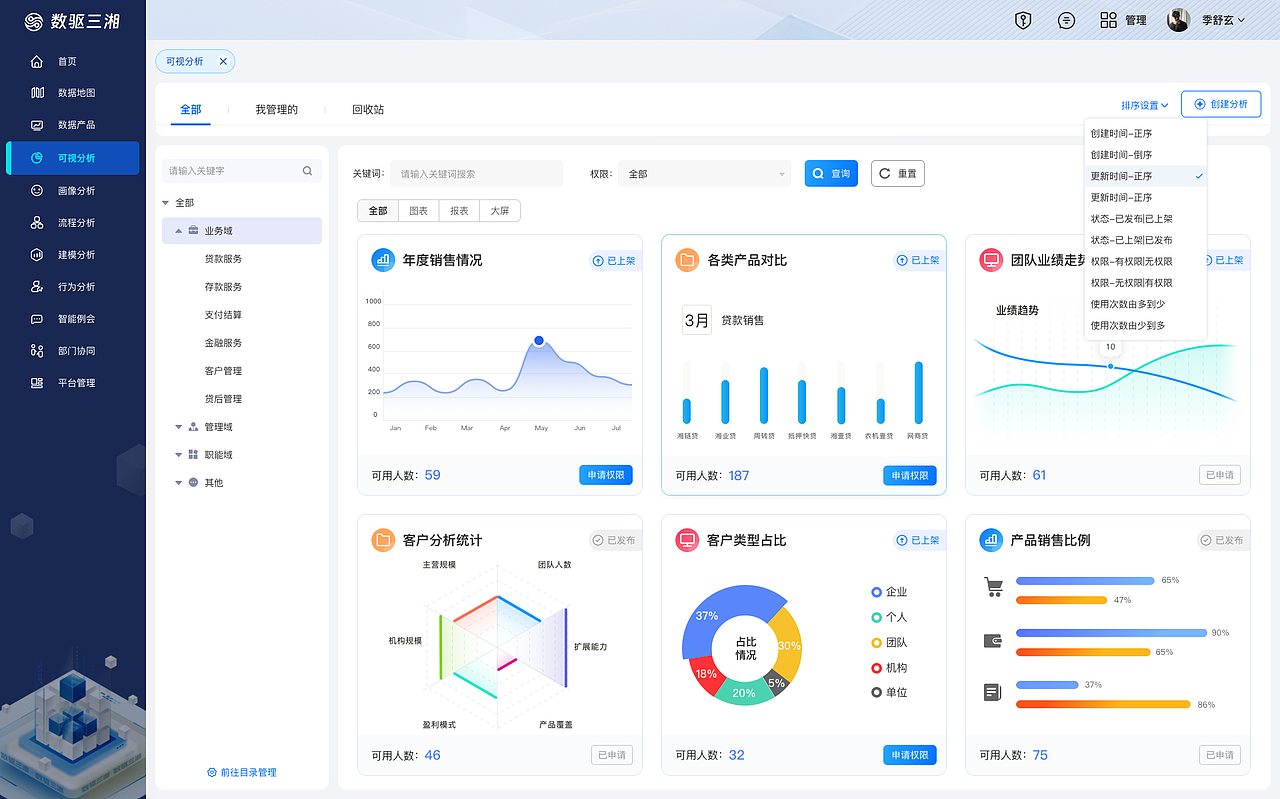Click the 创建分析 button
The width and height of the screenshot is (1280, 799).
point(1221,103)
